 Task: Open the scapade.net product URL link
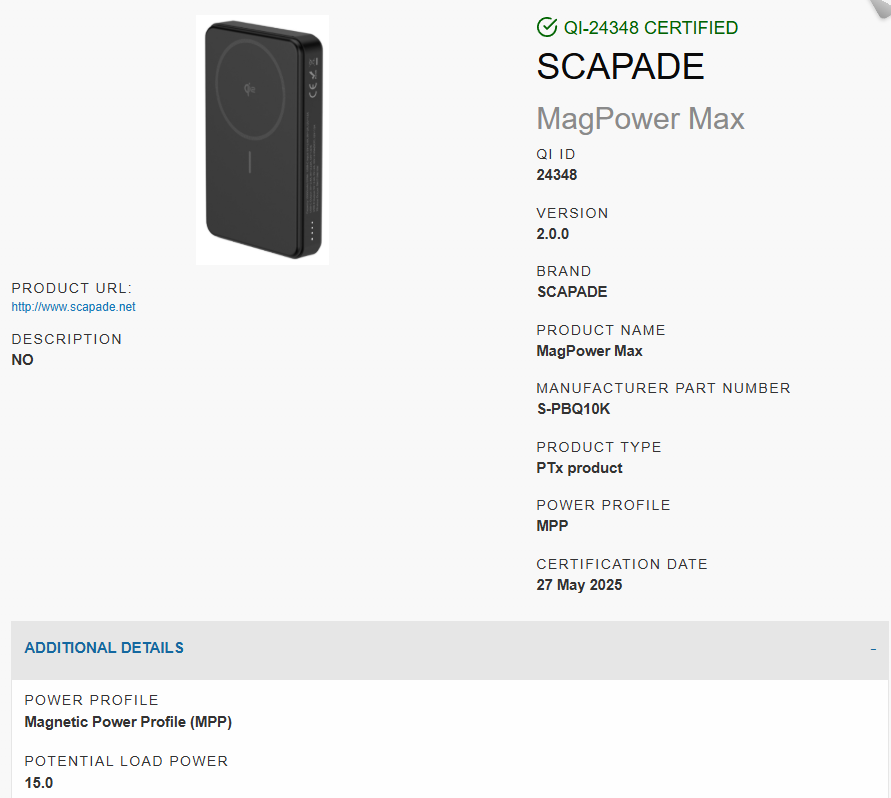pos(73,307)
